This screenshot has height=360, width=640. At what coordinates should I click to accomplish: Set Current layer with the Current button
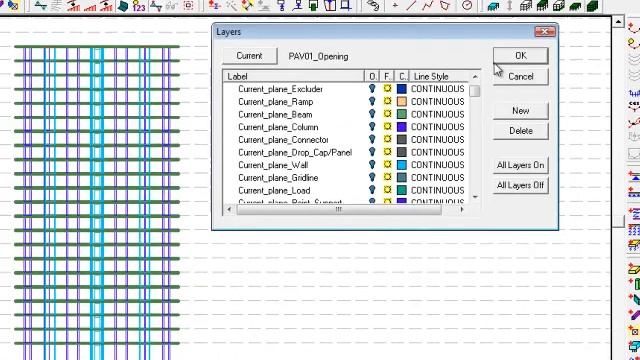click(x=249, y=56)
